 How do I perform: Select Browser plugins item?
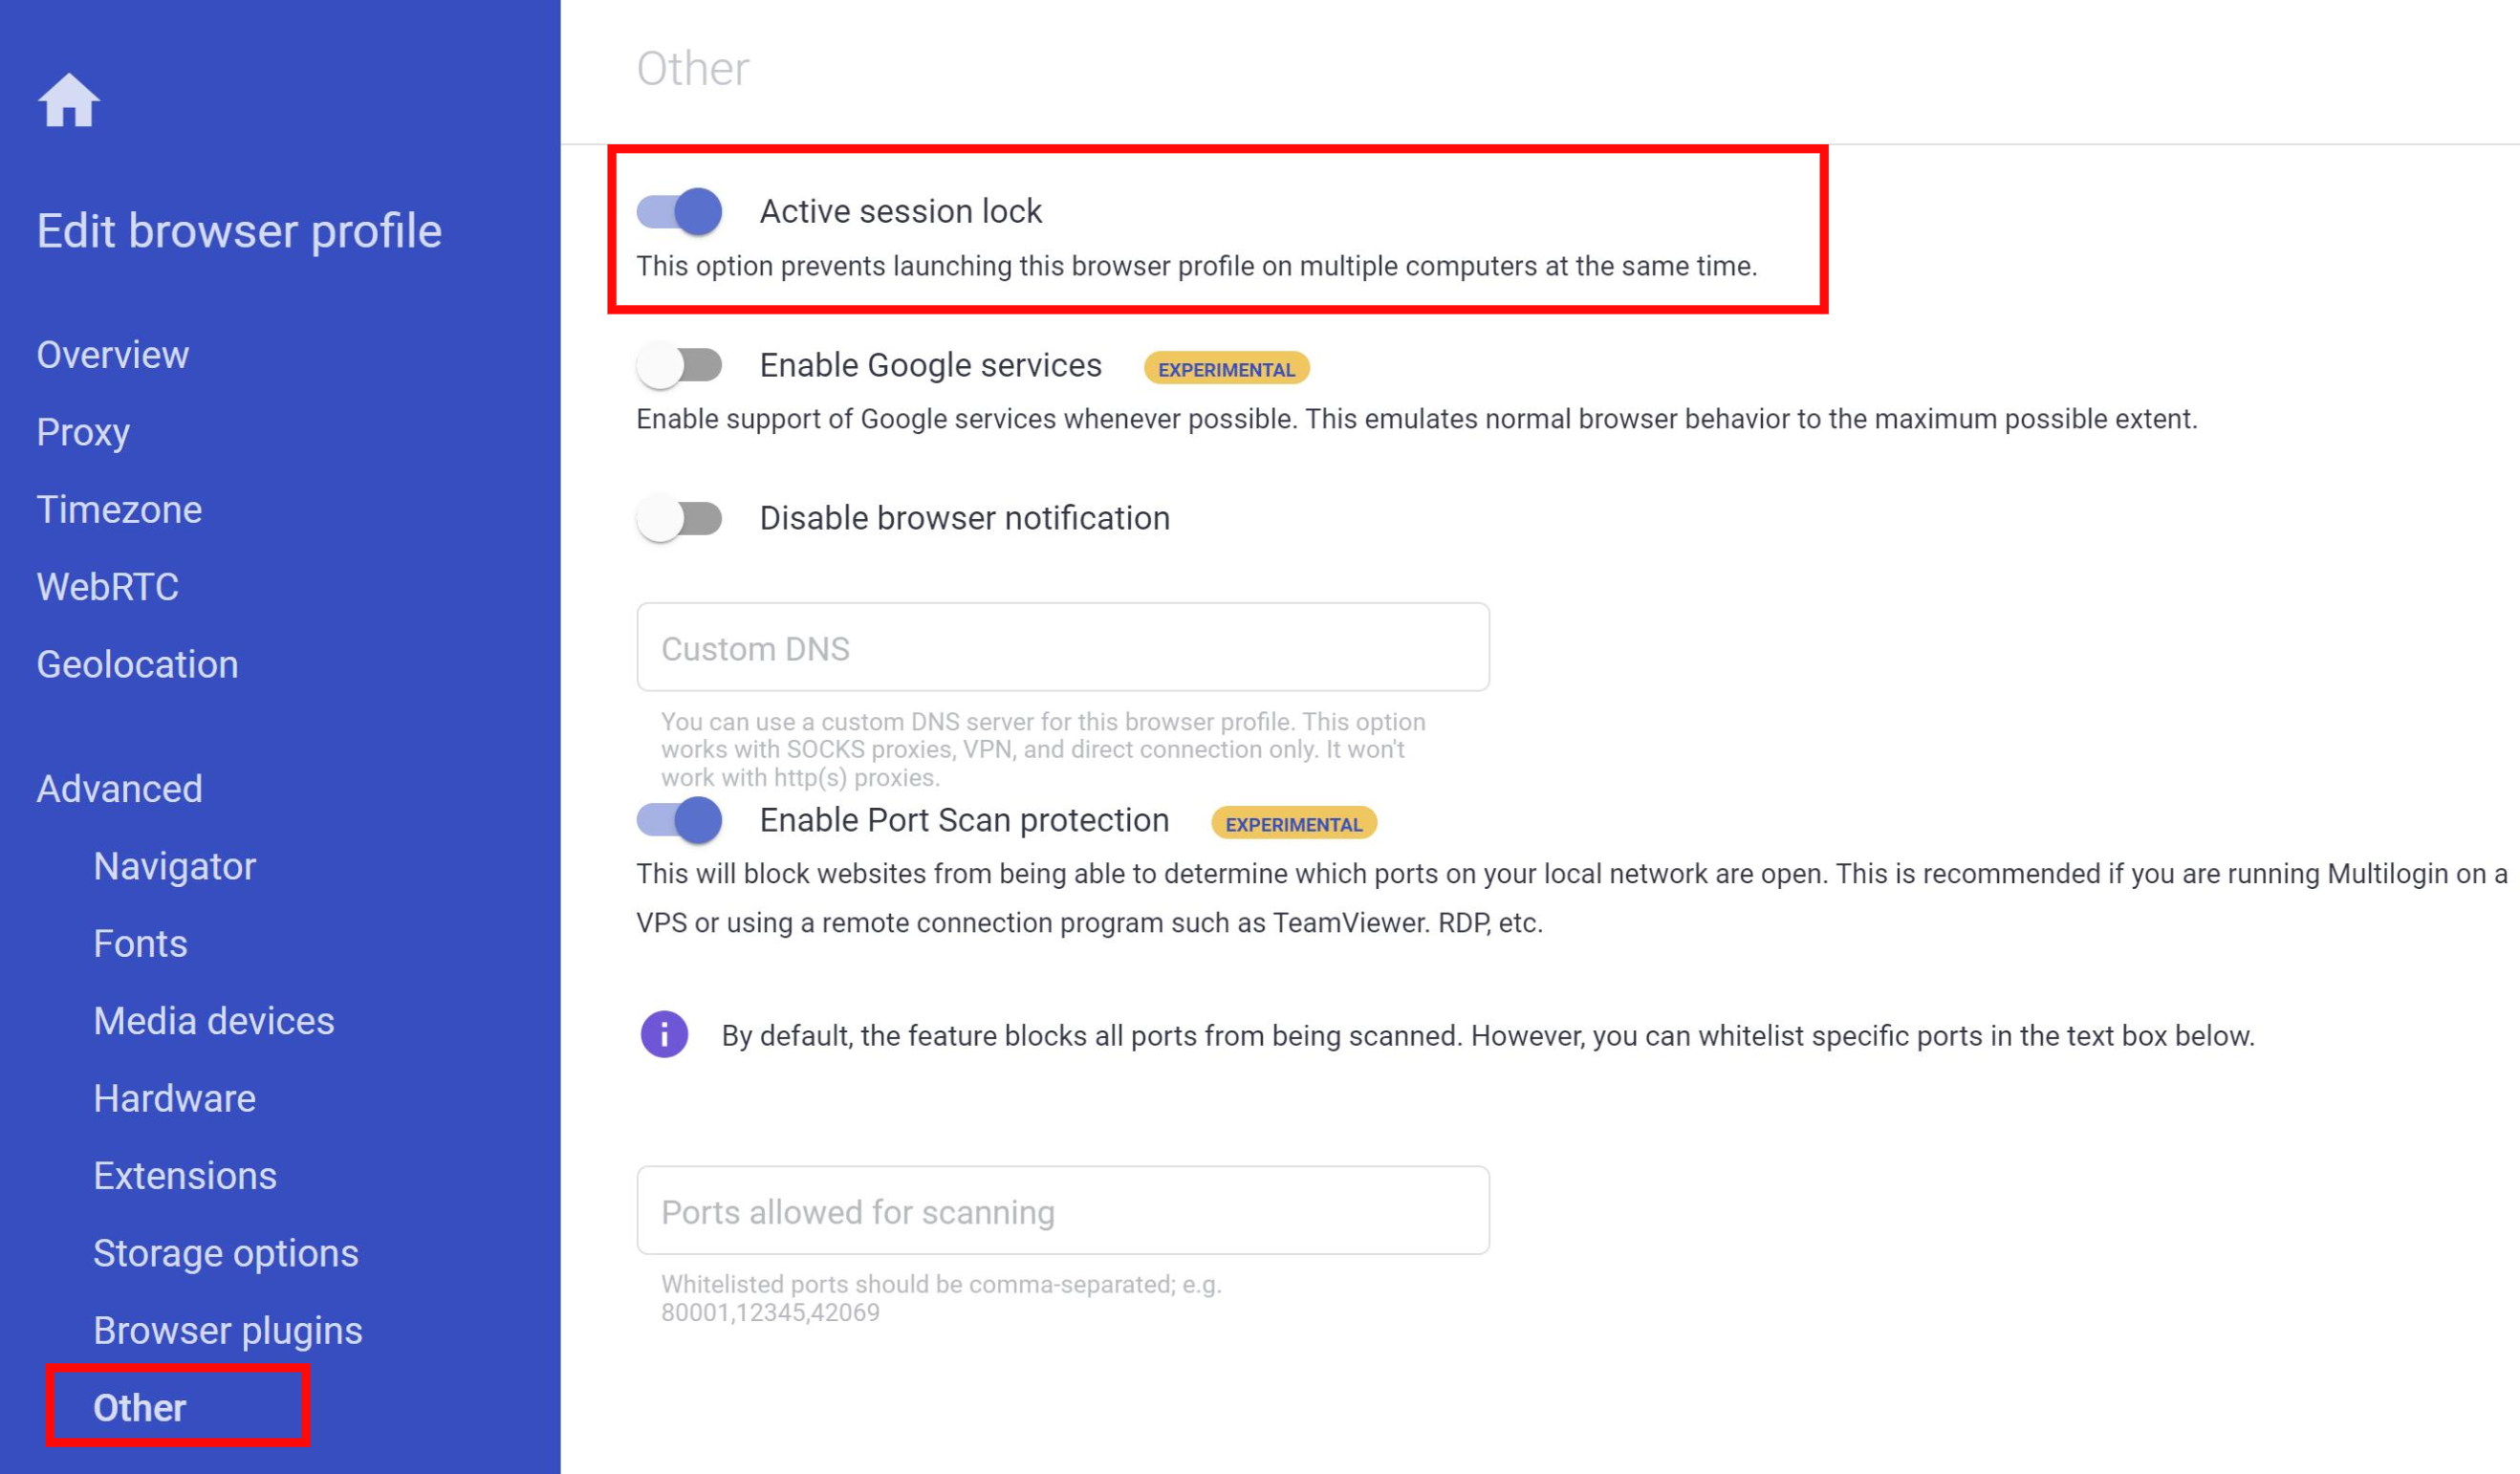click(x=228, y=1330)
